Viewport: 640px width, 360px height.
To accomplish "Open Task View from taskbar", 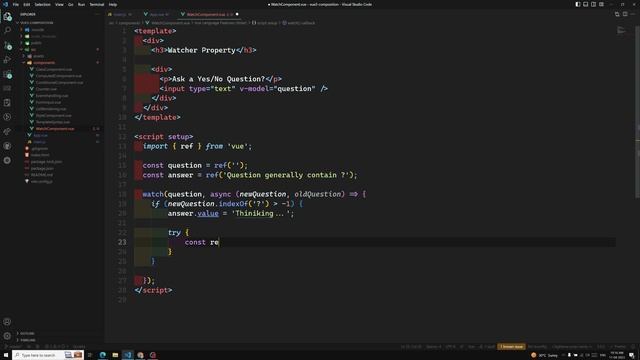I will click(x=90, y=355).
